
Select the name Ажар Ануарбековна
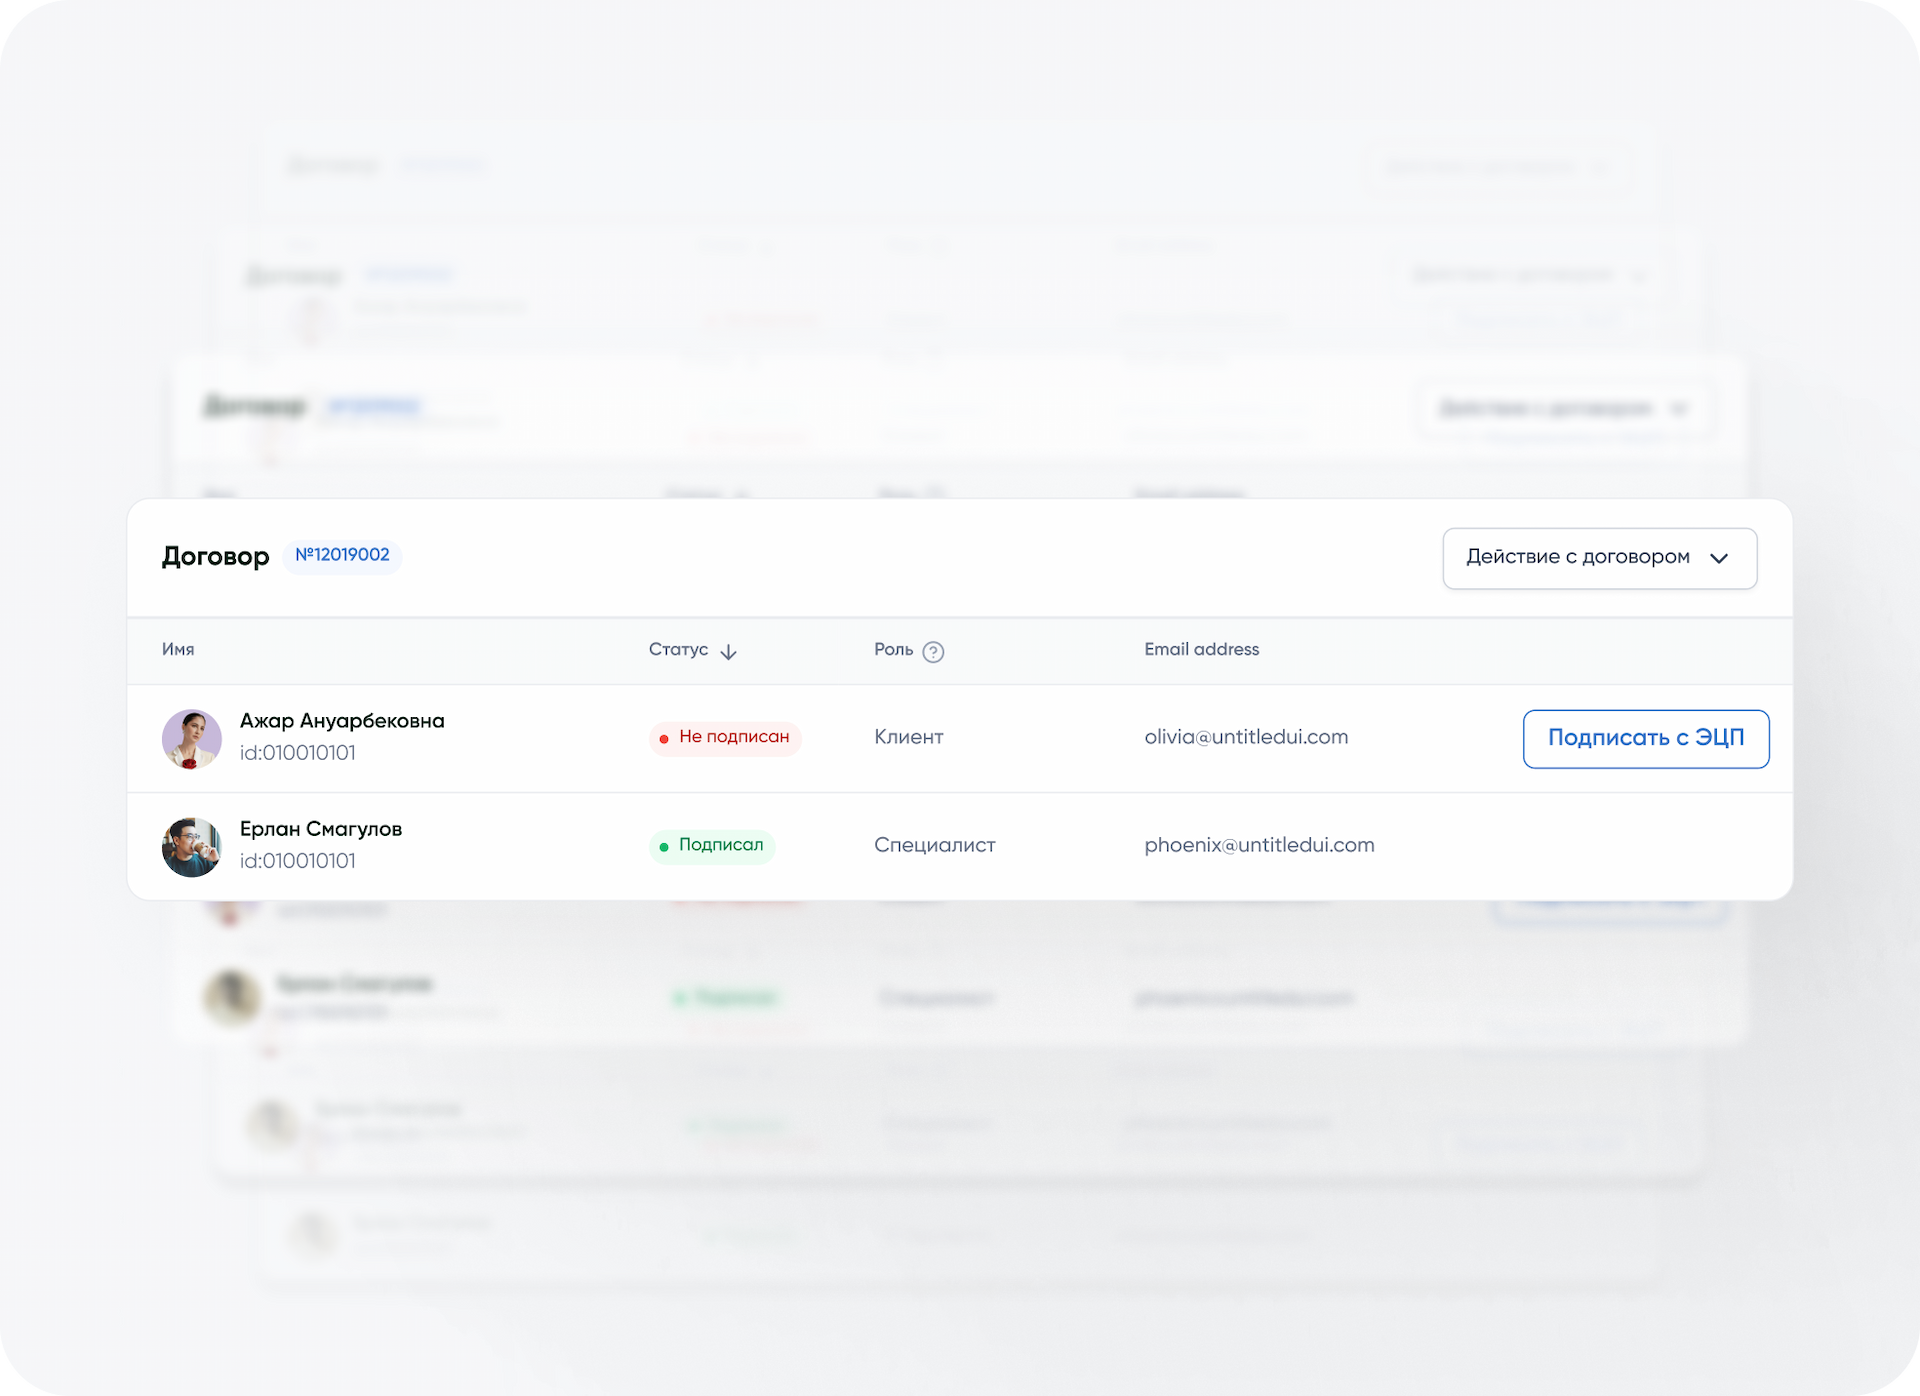click(342, 721)
